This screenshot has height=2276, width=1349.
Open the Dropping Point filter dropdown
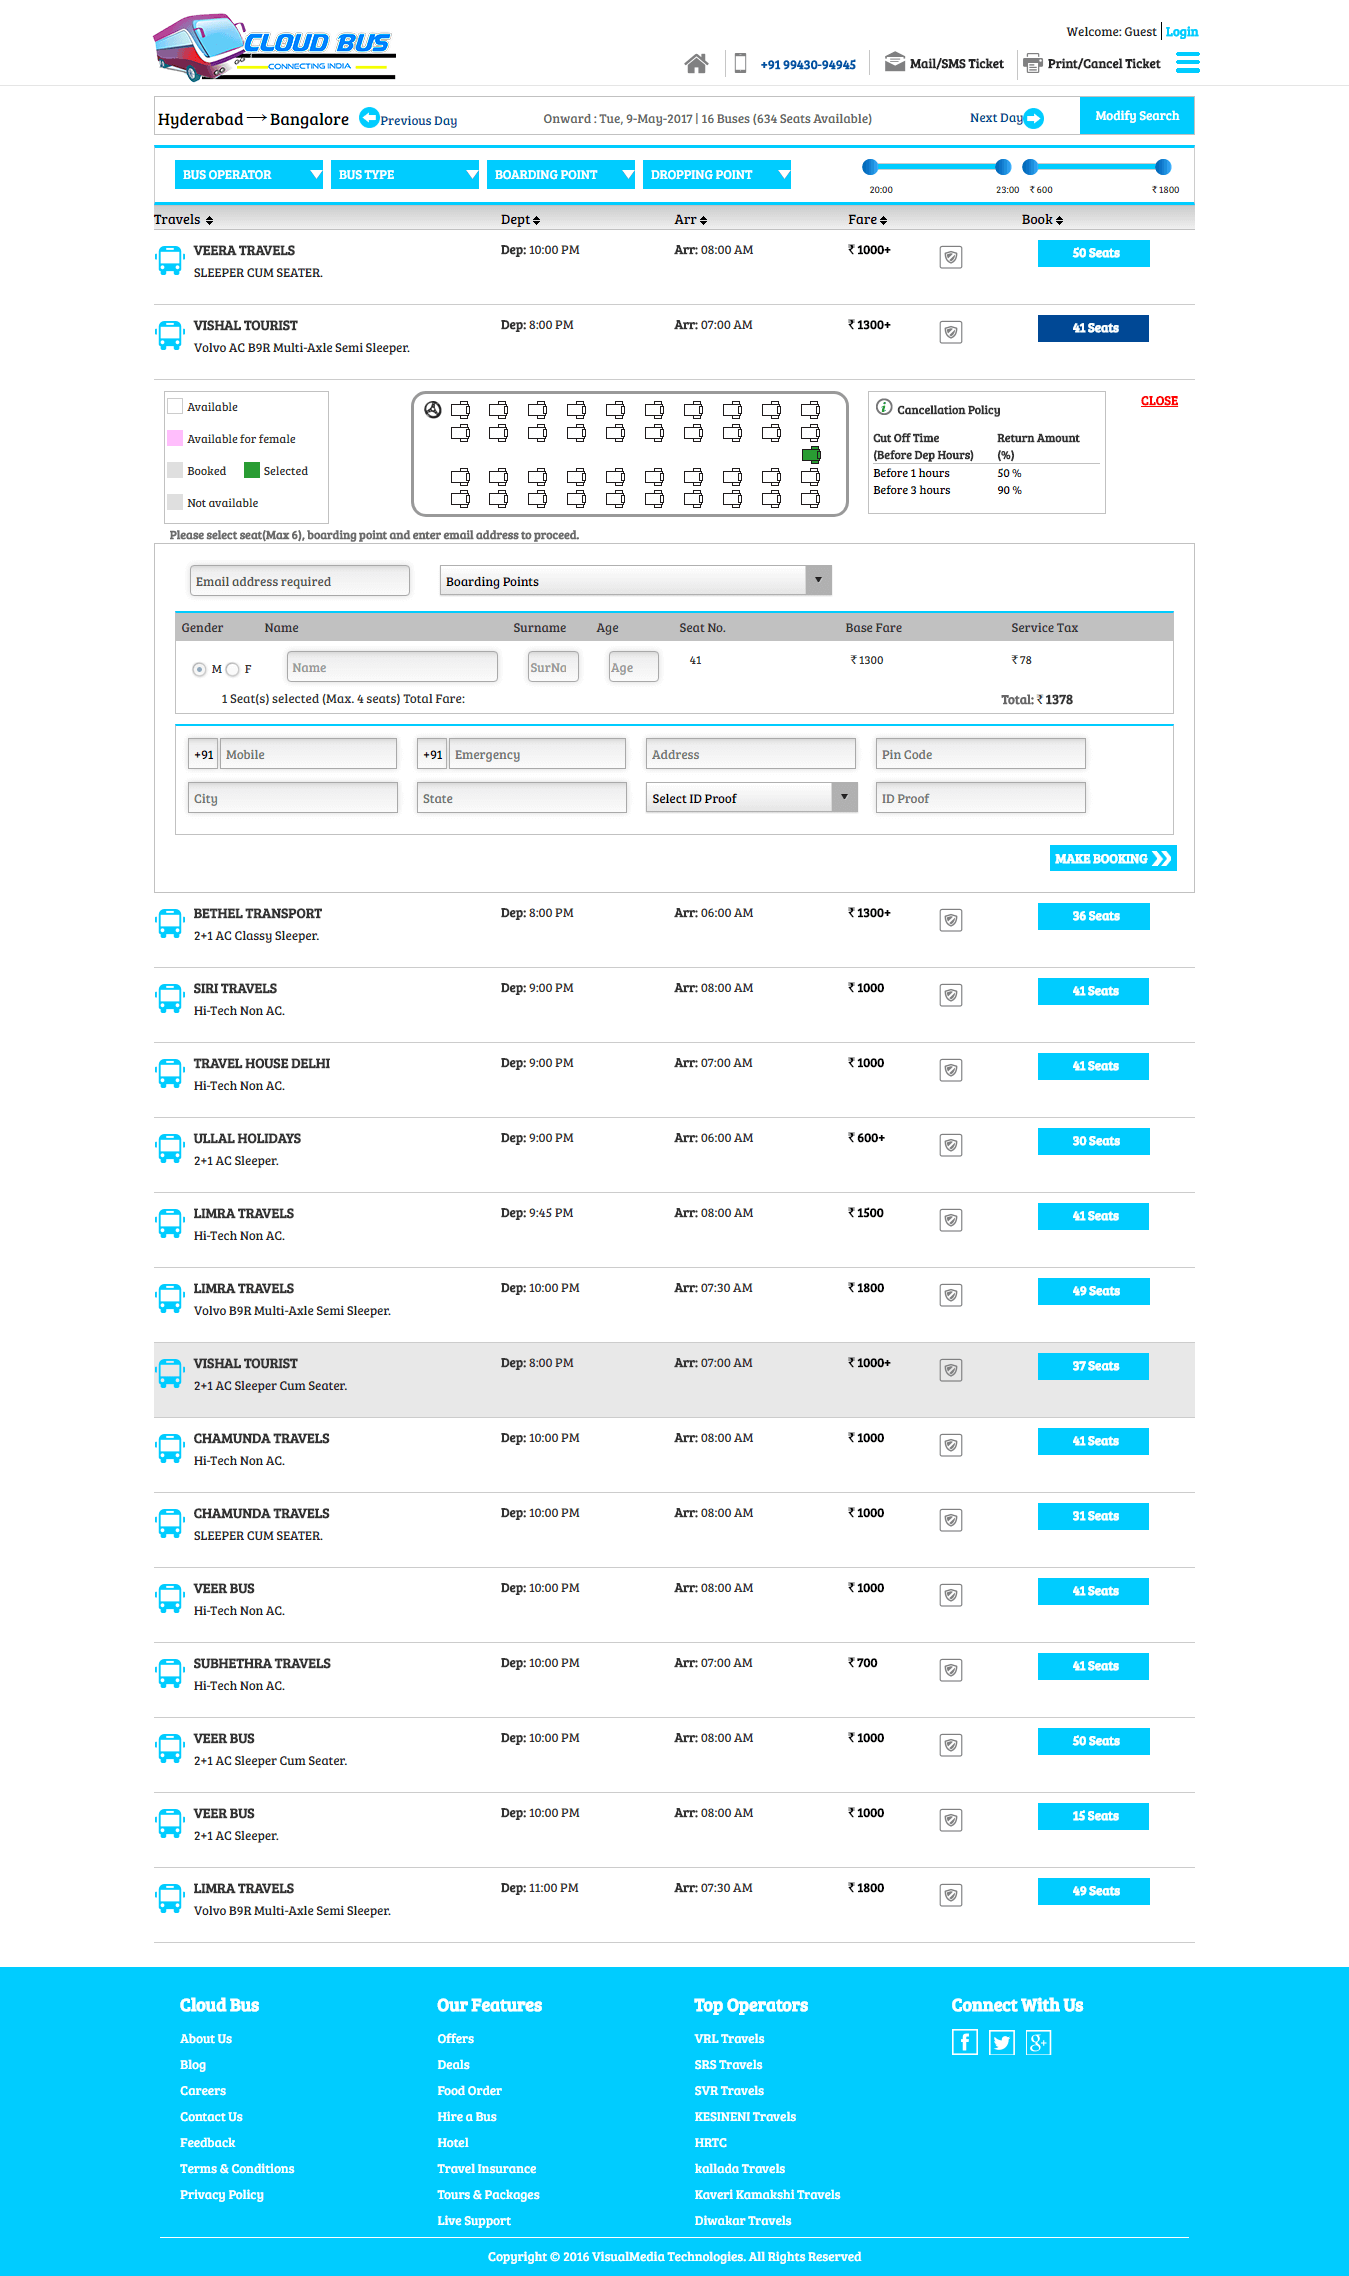[717, 174]
